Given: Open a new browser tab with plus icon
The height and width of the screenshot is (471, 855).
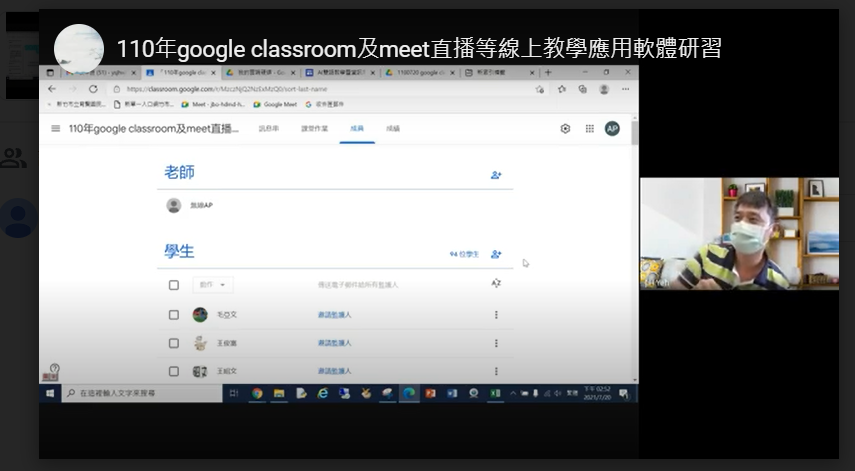Looking at the screenshot, I should click(548, 72).
